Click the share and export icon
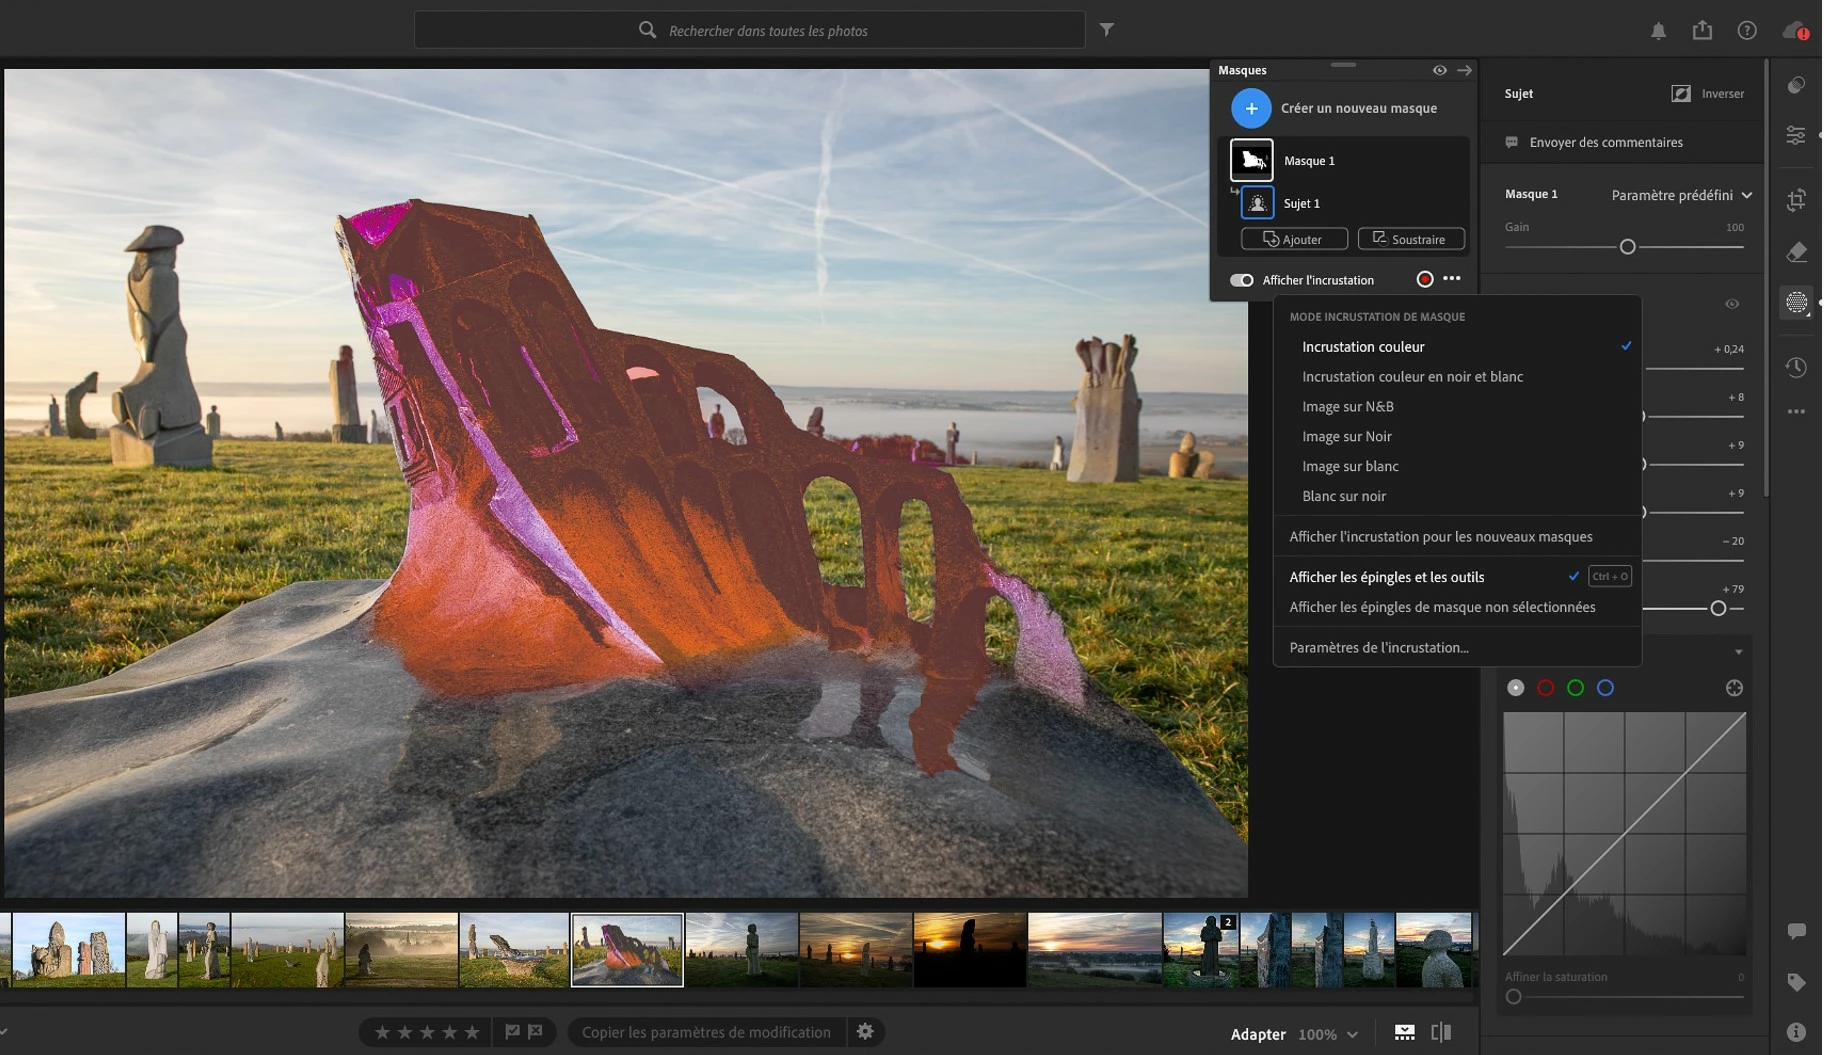The image size is (1824, 1055). (1703, 30)
